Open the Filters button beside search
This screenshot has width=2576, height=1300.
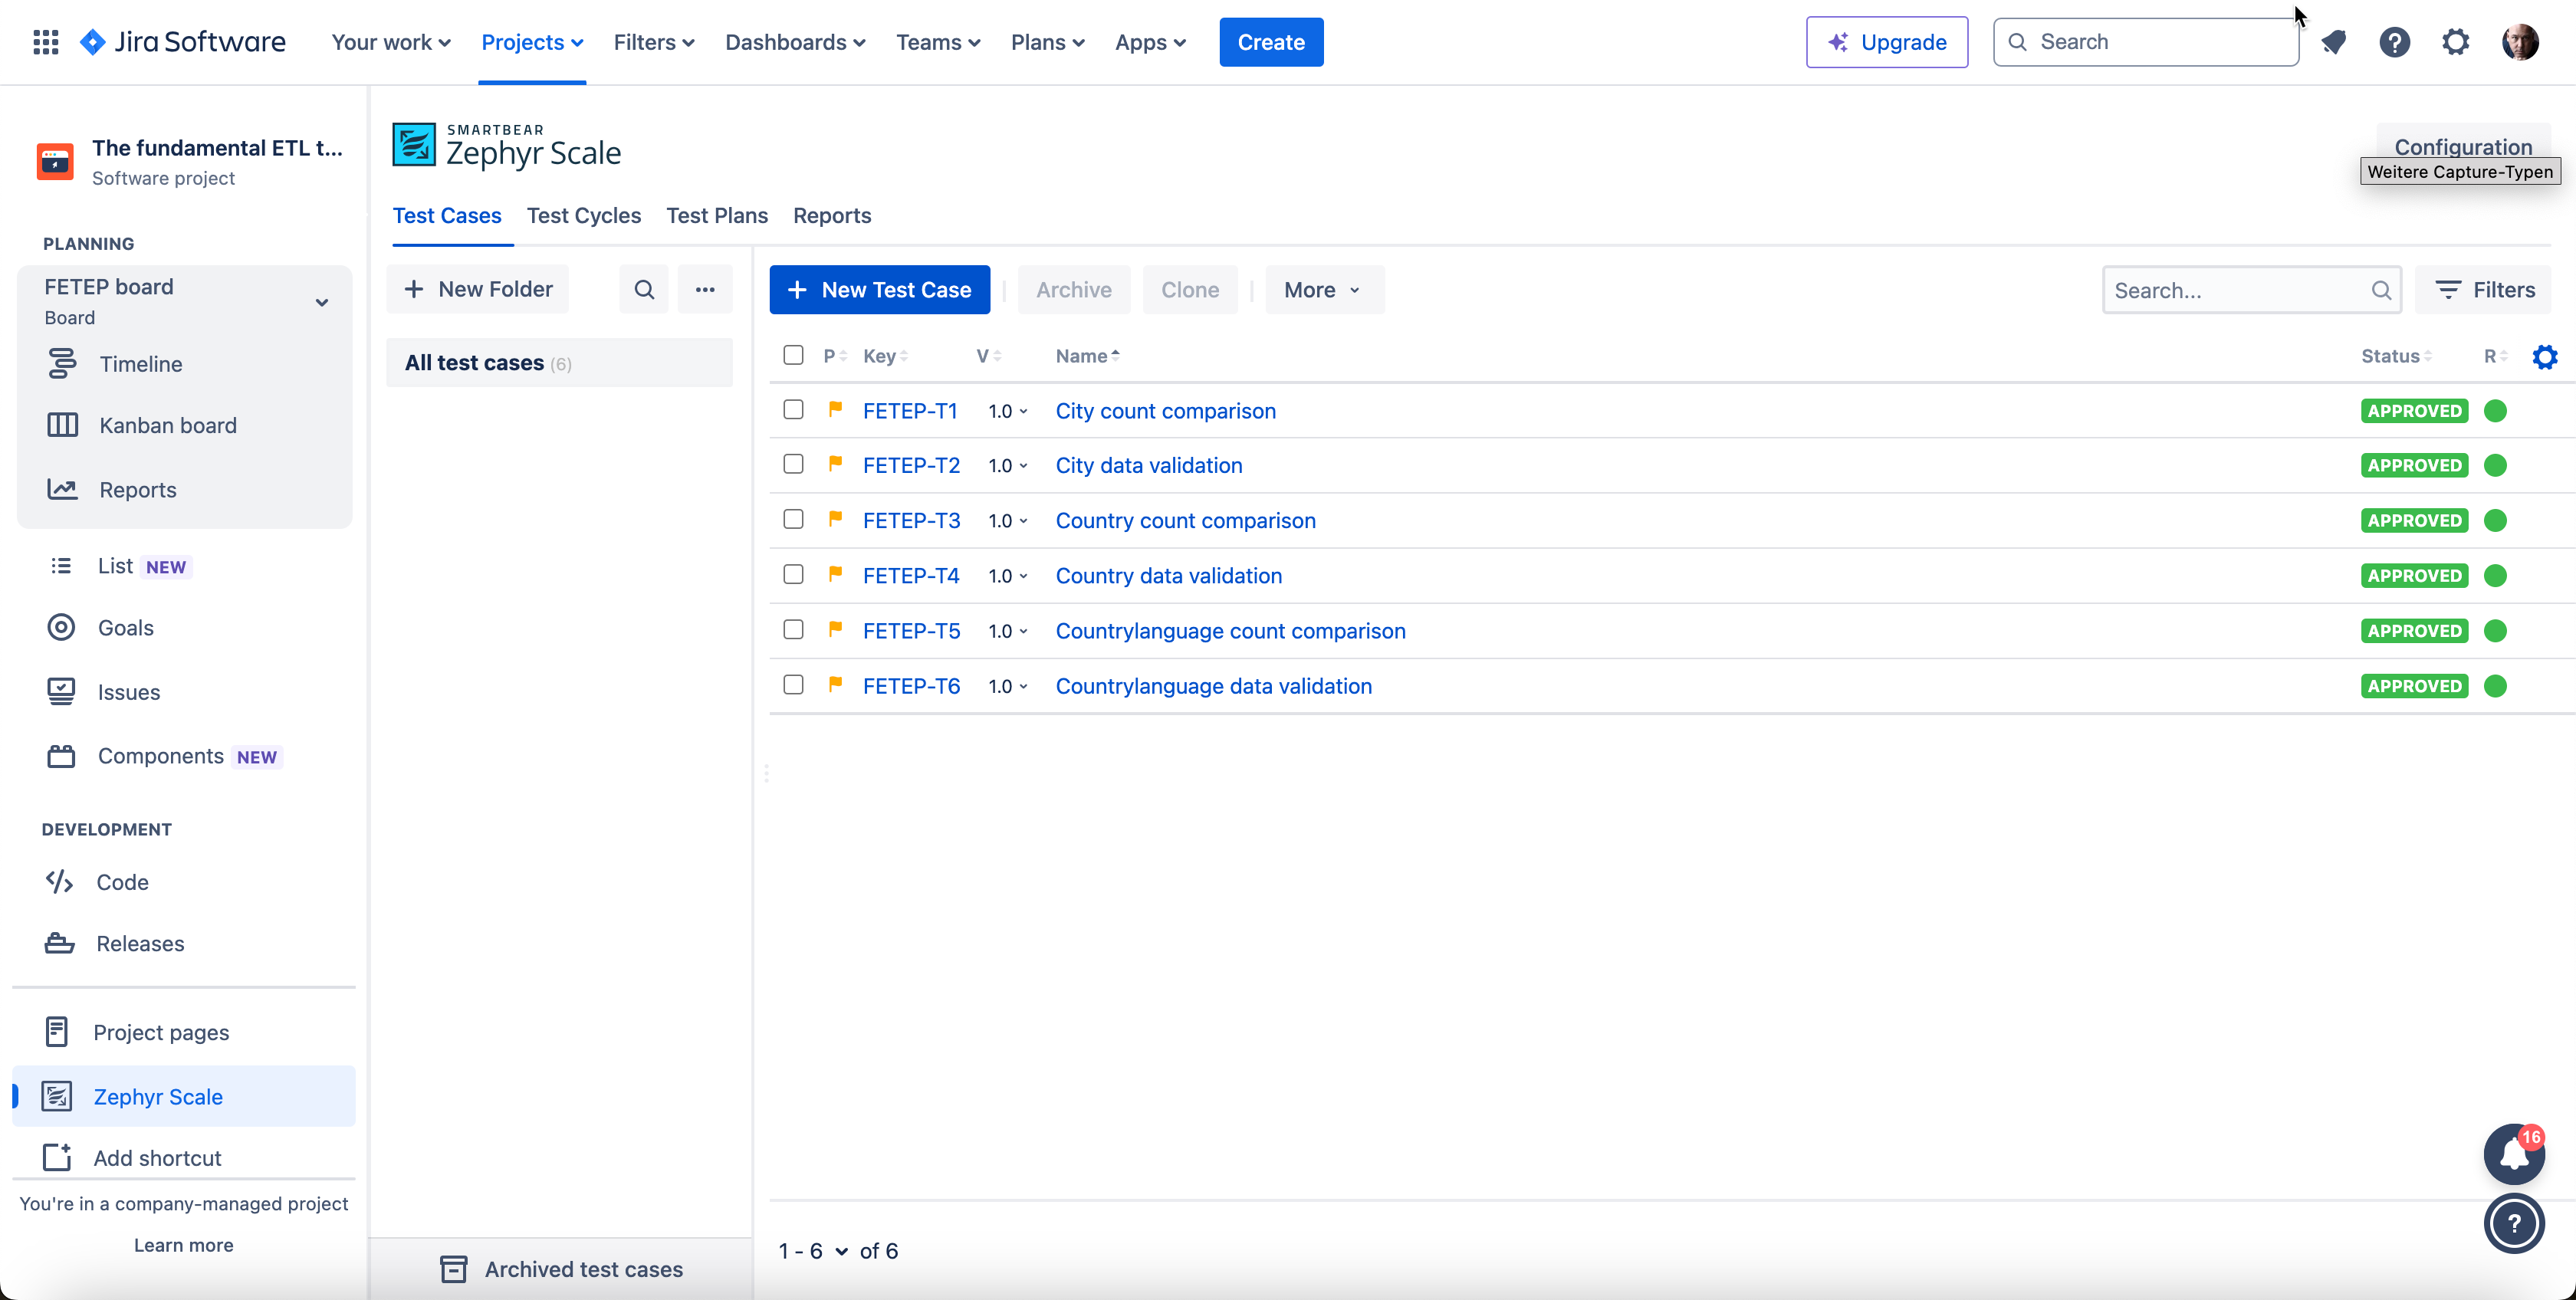pyautogui.click(x=2484, y=290)
